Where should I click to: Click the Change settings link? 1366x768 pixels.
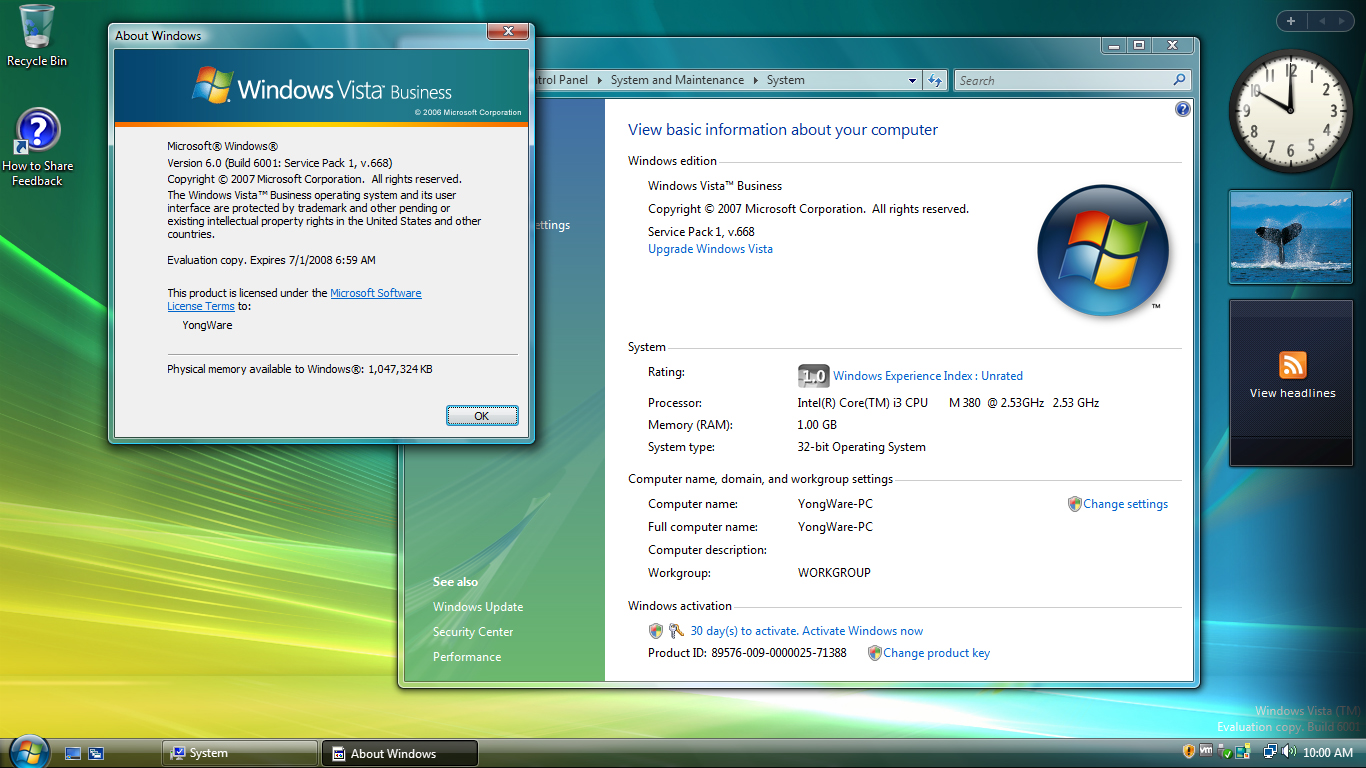coord(1125,504)
